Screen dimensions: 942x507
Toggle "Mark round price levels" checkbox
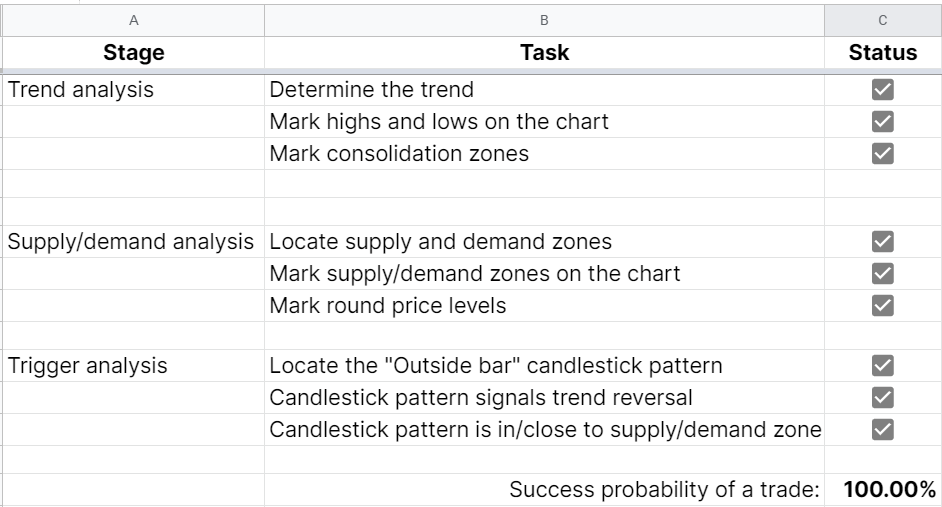click(883, 305)
